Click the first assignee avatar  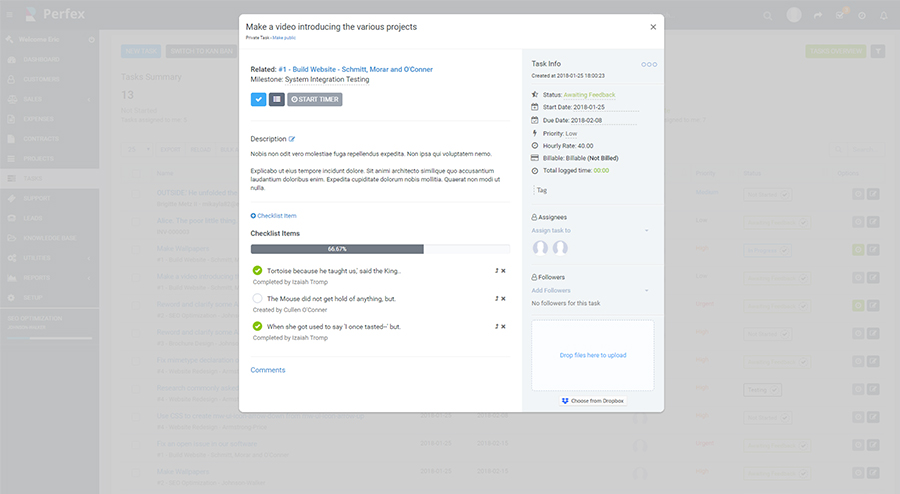(x=541, y=248)
